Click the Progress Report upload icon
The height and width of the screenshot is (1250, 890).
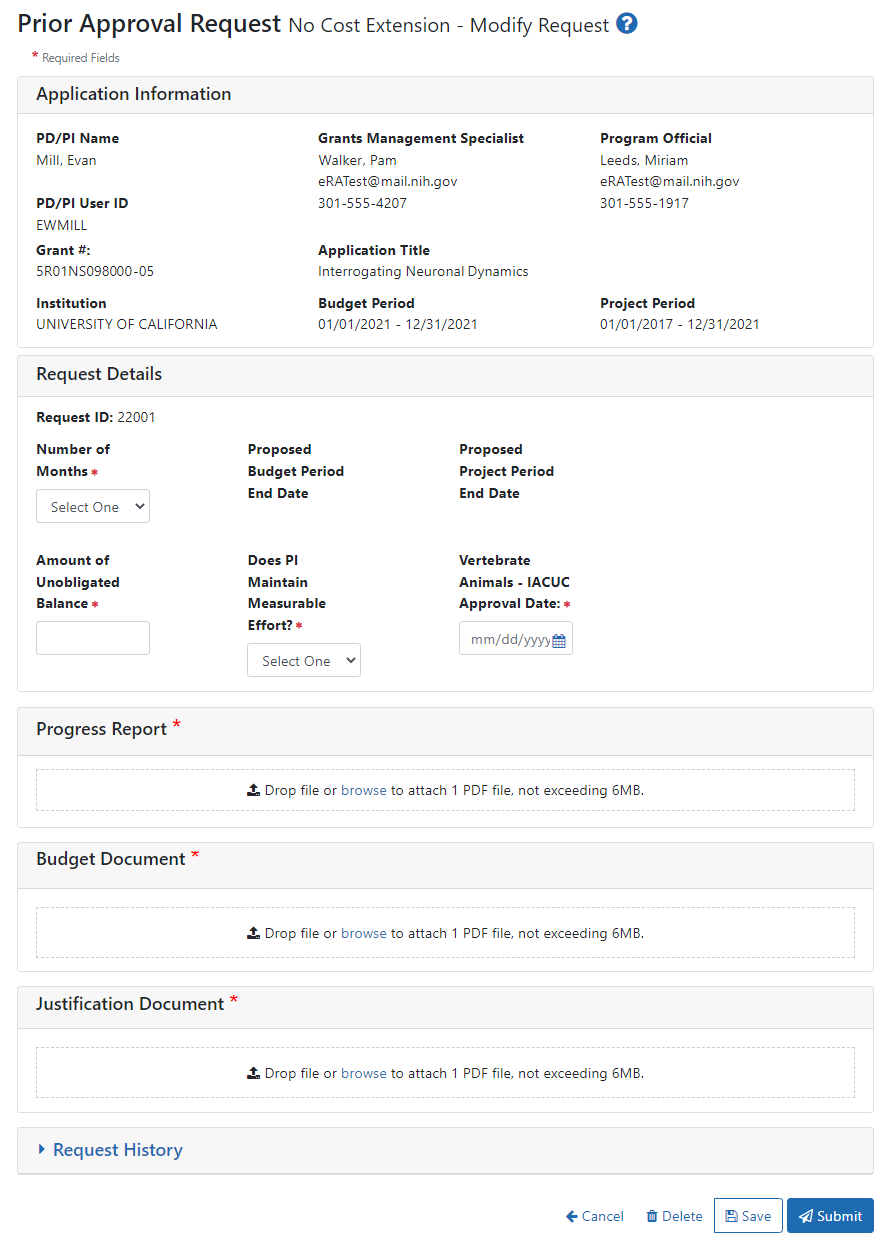point(254,790)
